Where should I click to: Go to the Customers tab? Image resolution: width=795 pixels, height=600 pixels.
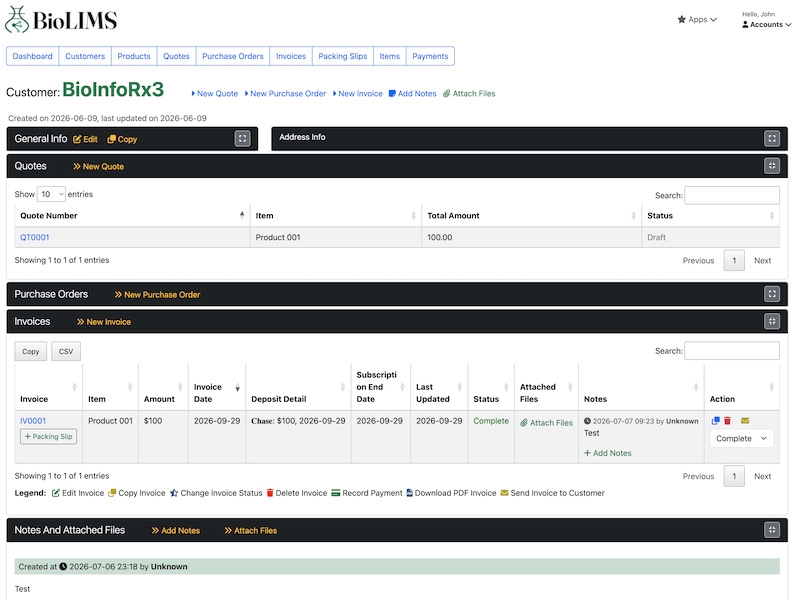tap(85, 56)
